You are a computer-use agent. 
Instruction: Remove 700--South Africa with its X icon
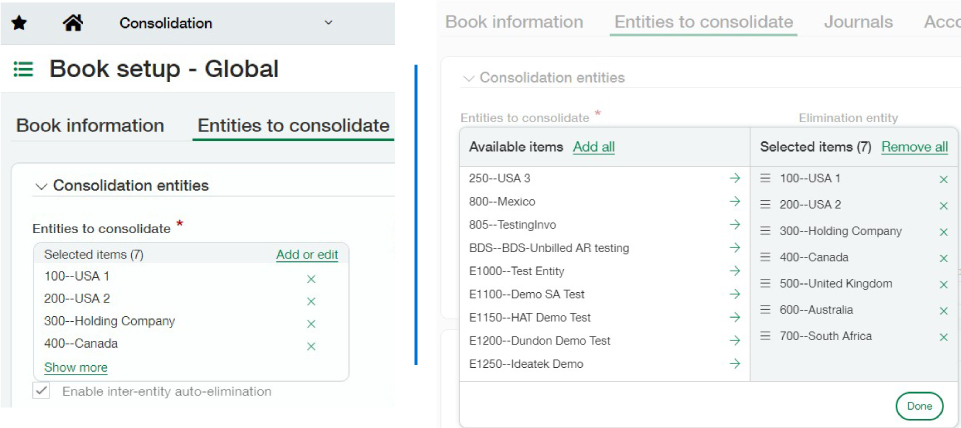tap(943, 337)
